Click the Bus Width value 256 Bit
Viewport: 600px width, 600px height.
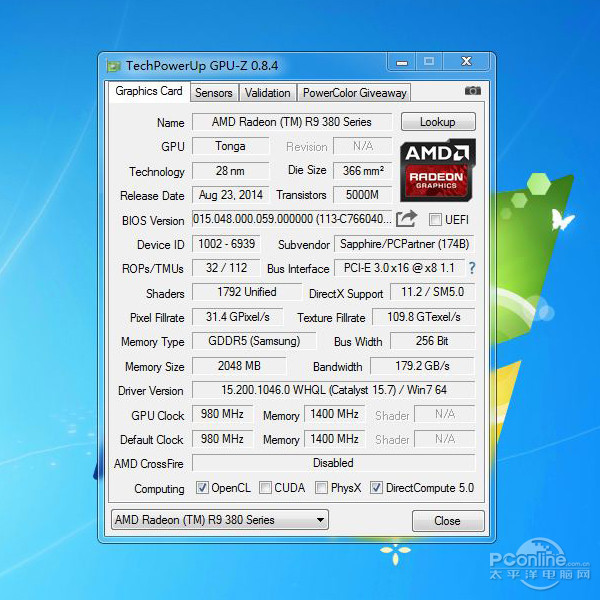[x=432, y=341]
